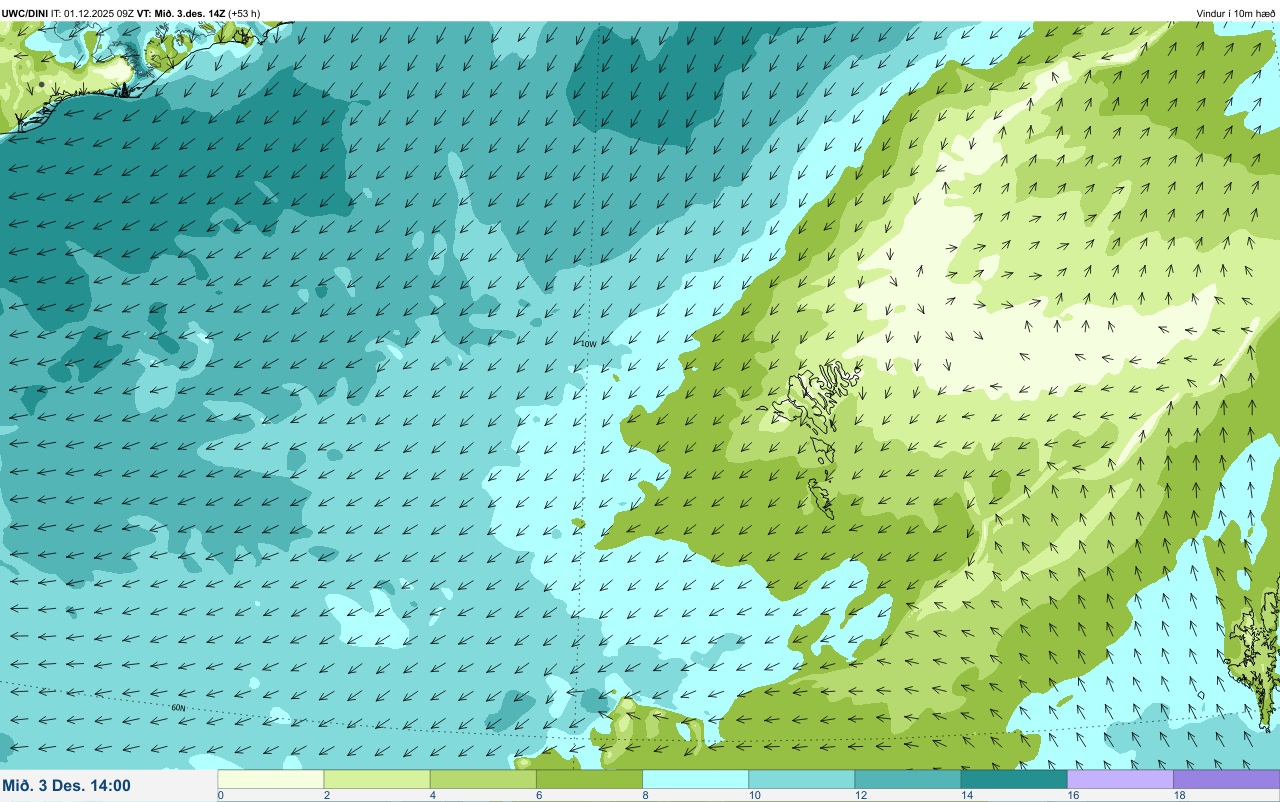
Task: Click the 'Mið. 3 Des. 14:00' date label
Action: tap(66, 786)
